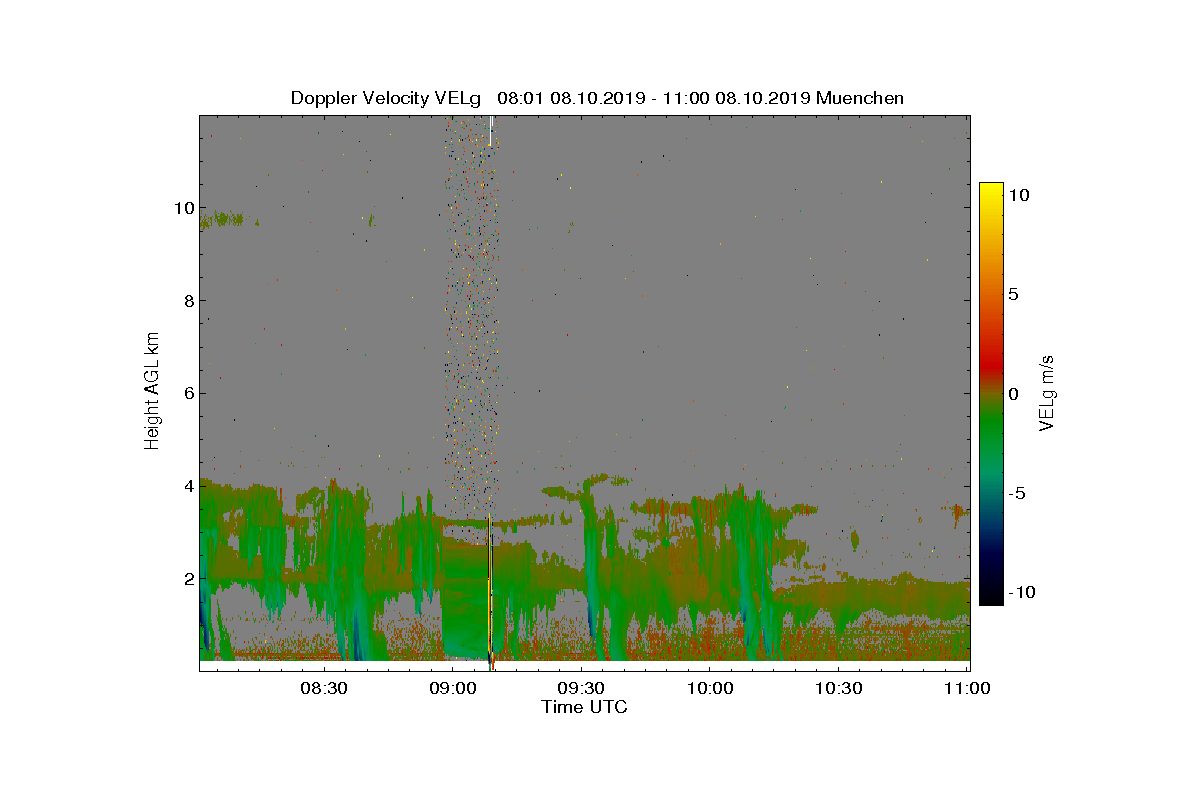Click the height tick label 8

188,301
